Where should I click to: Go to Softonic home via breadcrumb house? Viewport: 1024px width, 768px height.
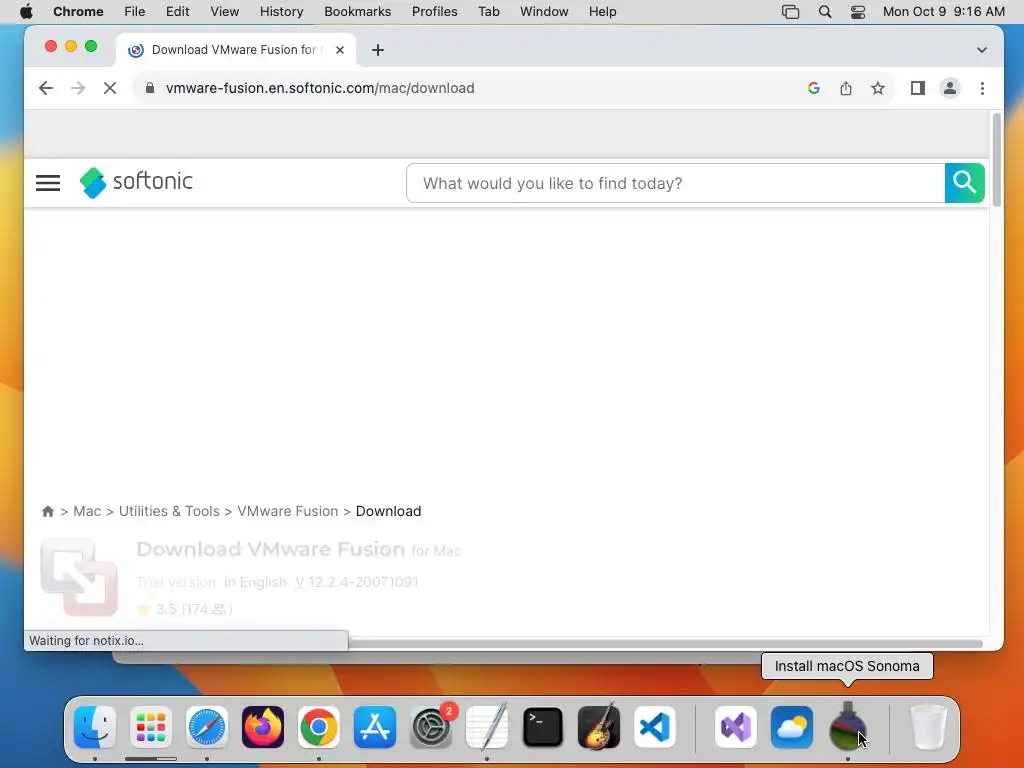[48, 511]
